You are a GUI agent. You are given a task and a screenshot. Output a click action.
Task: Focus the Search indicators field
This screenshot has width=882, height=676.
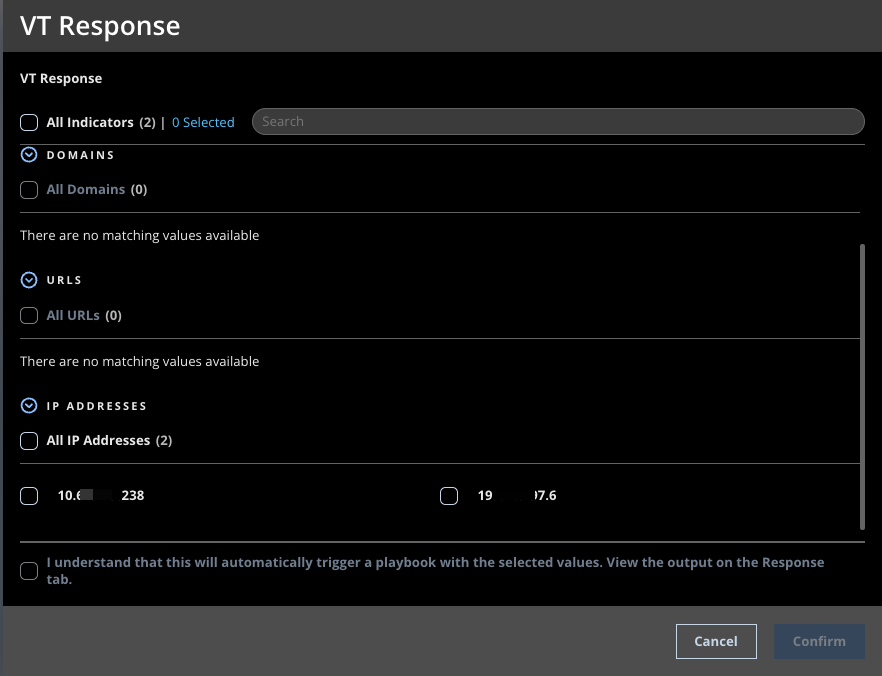pyautogui.click(x=558, y=121)
